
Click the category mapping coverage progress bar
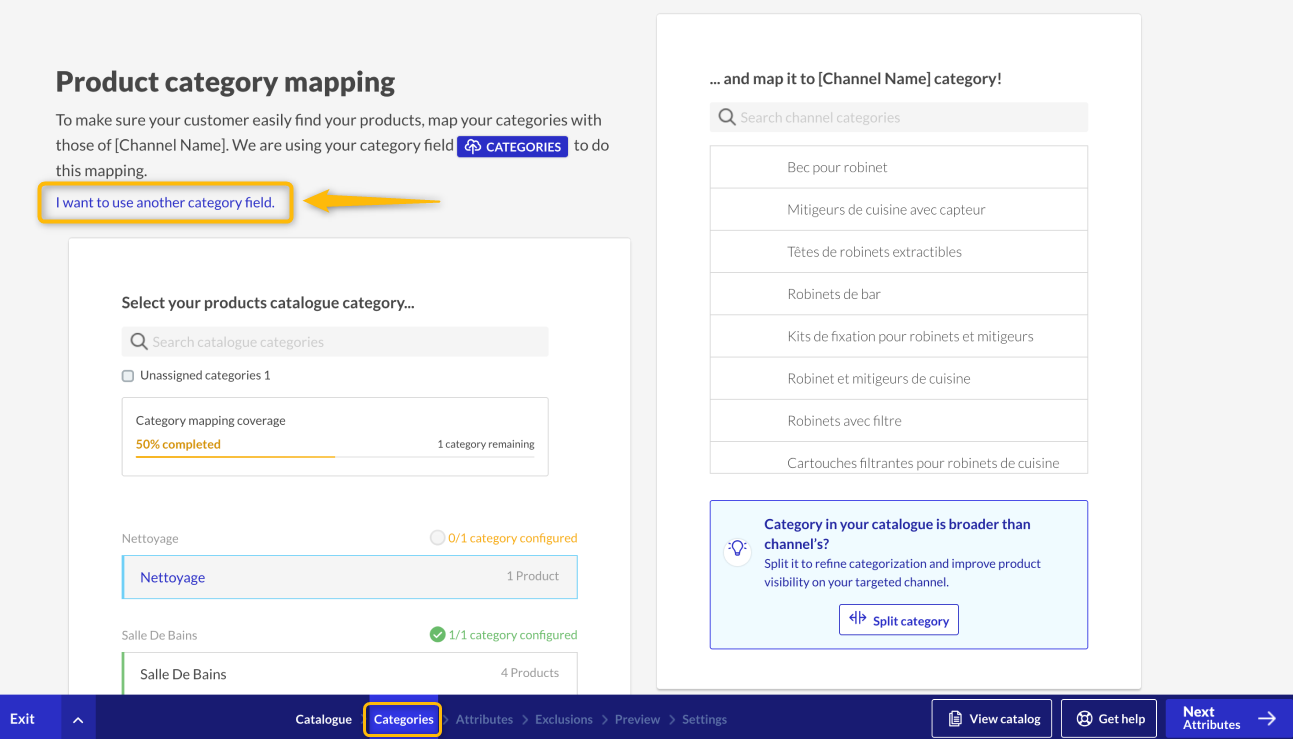pos(335,456)
